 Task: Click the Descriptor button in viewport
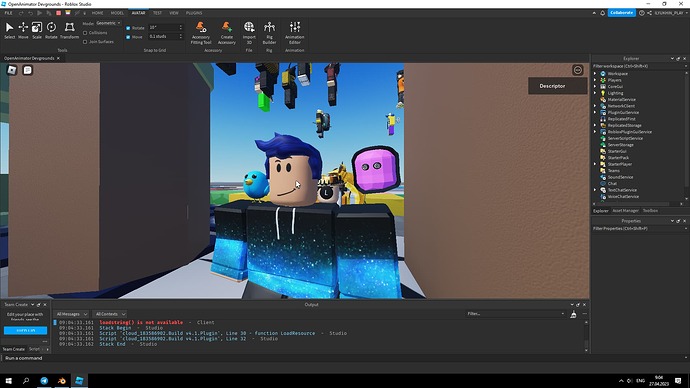[x=558, y=86]
